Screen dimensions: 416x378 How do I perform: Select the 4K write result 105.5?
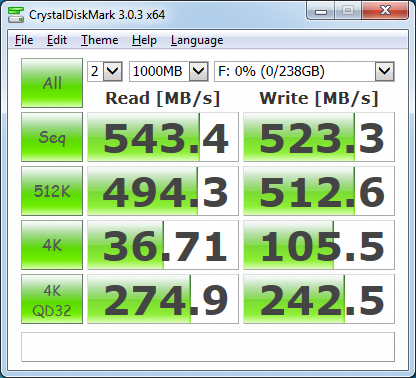319,245
